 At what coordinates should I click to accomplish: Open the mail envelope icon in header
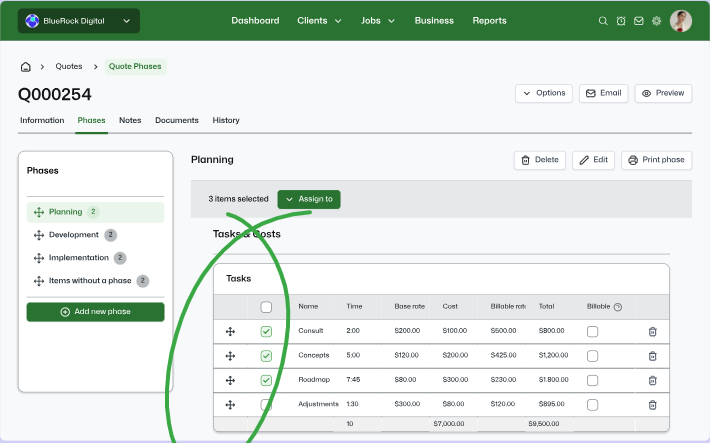click(x=639, y=21)
